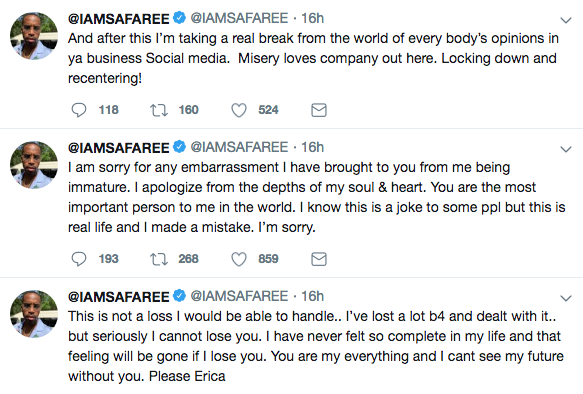Open verified badge on first tweet's name

tap(180, 18)
